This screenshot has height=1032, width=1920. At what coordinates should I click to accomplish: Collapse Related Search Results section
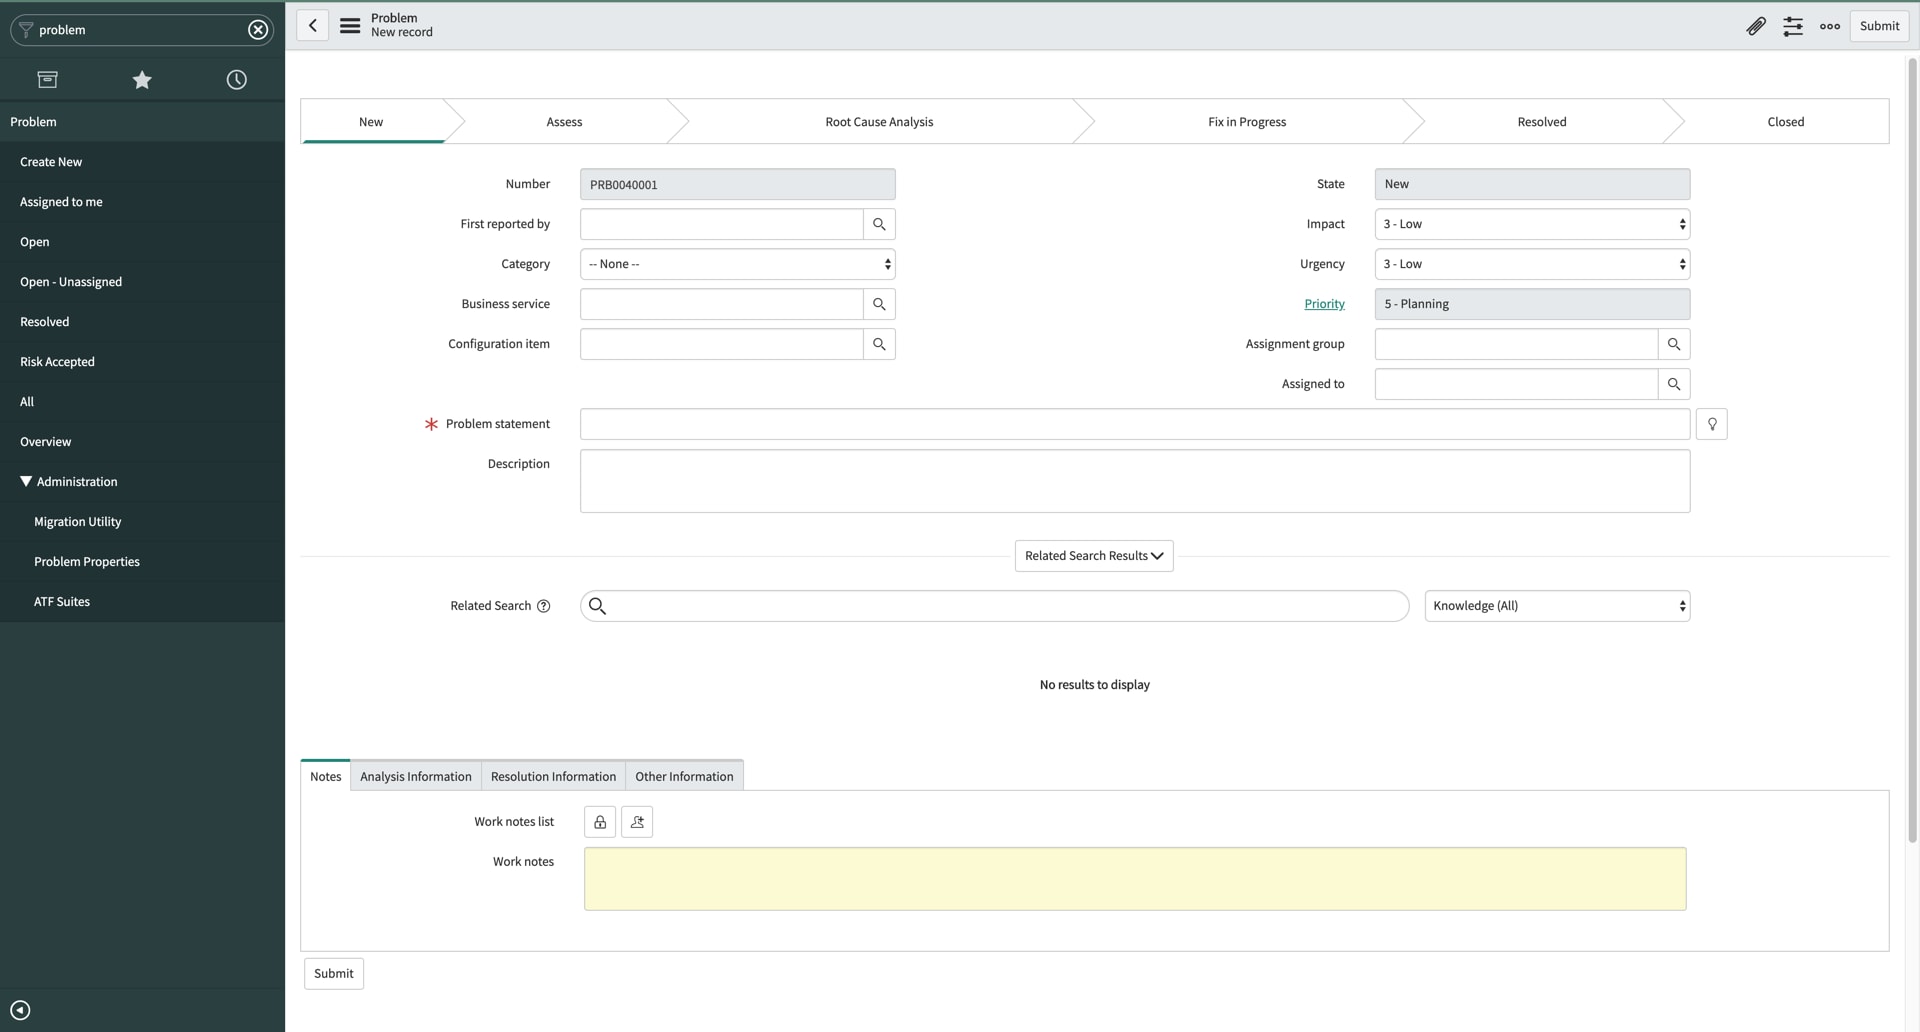point(1094,556)
